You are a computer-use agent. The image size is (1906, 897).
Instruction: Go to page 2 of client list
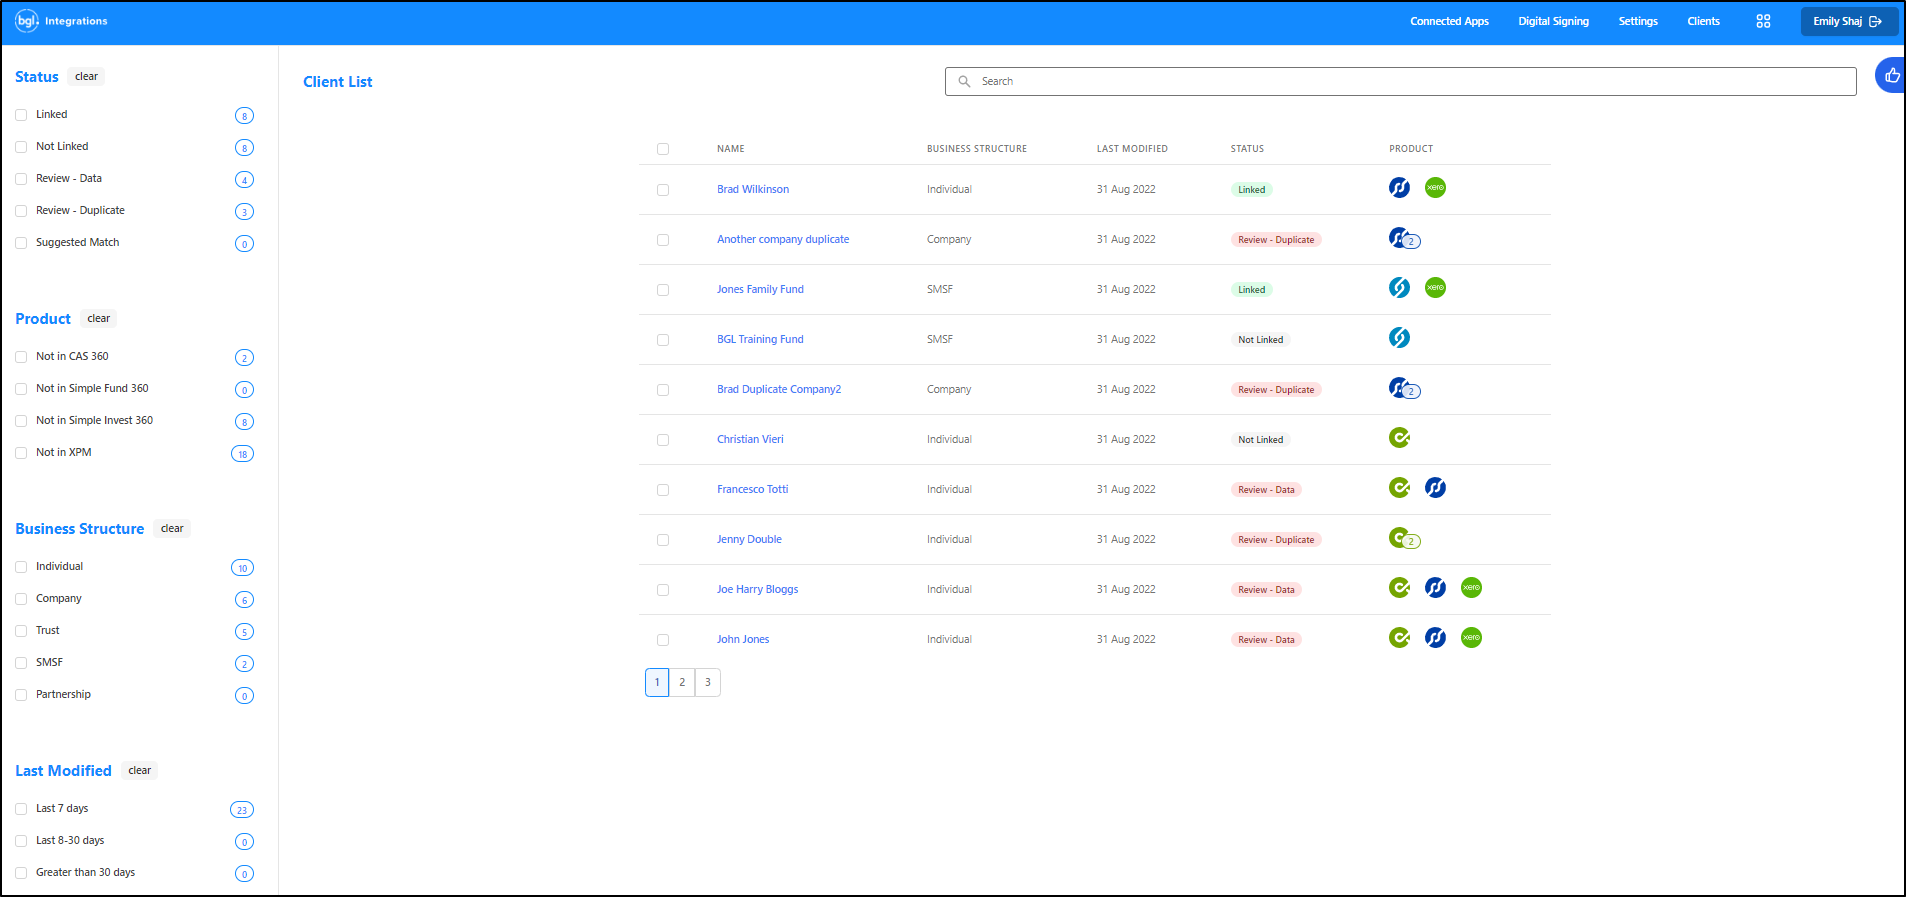point(682,682)
